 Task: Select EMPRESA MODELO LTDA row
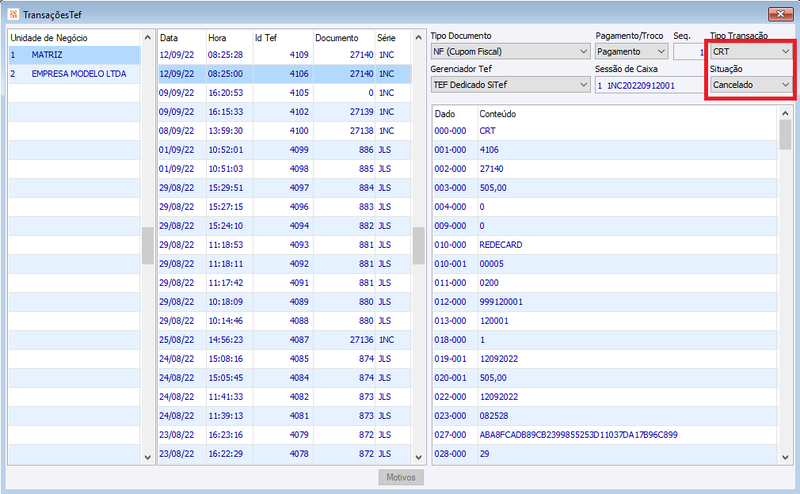tap(74, 73)
